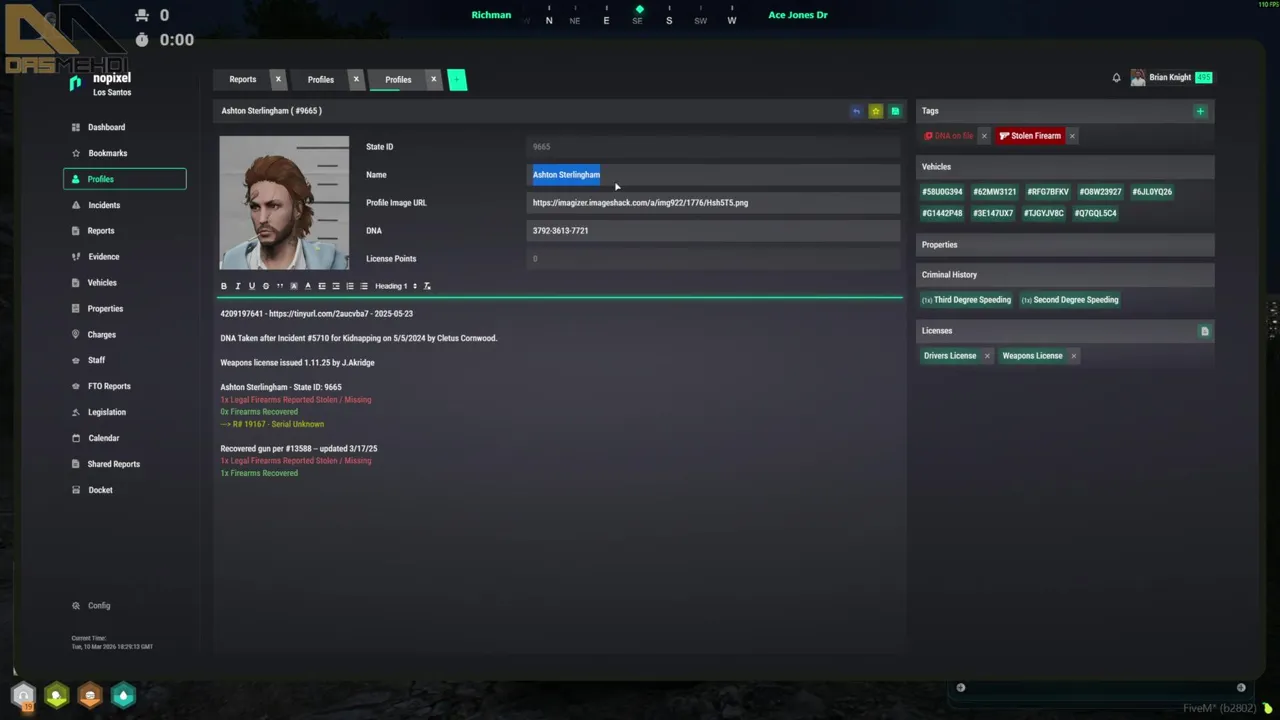Open the Vehicles sidebar section

point(125,283)
